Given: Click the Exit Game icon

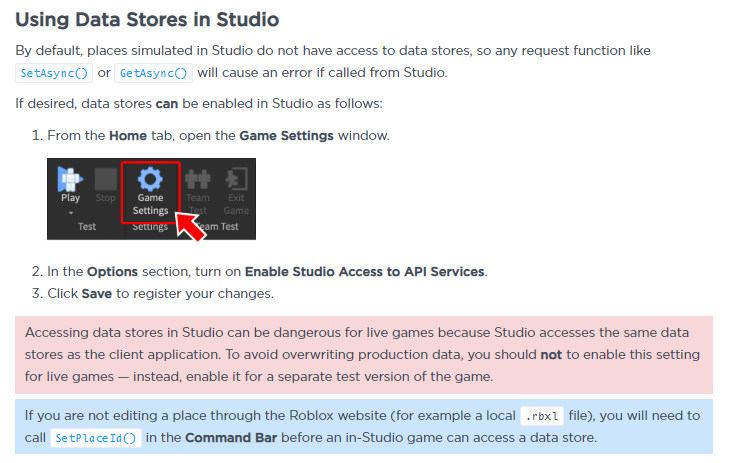Looking at the screenshot, I should coord(236,180).
